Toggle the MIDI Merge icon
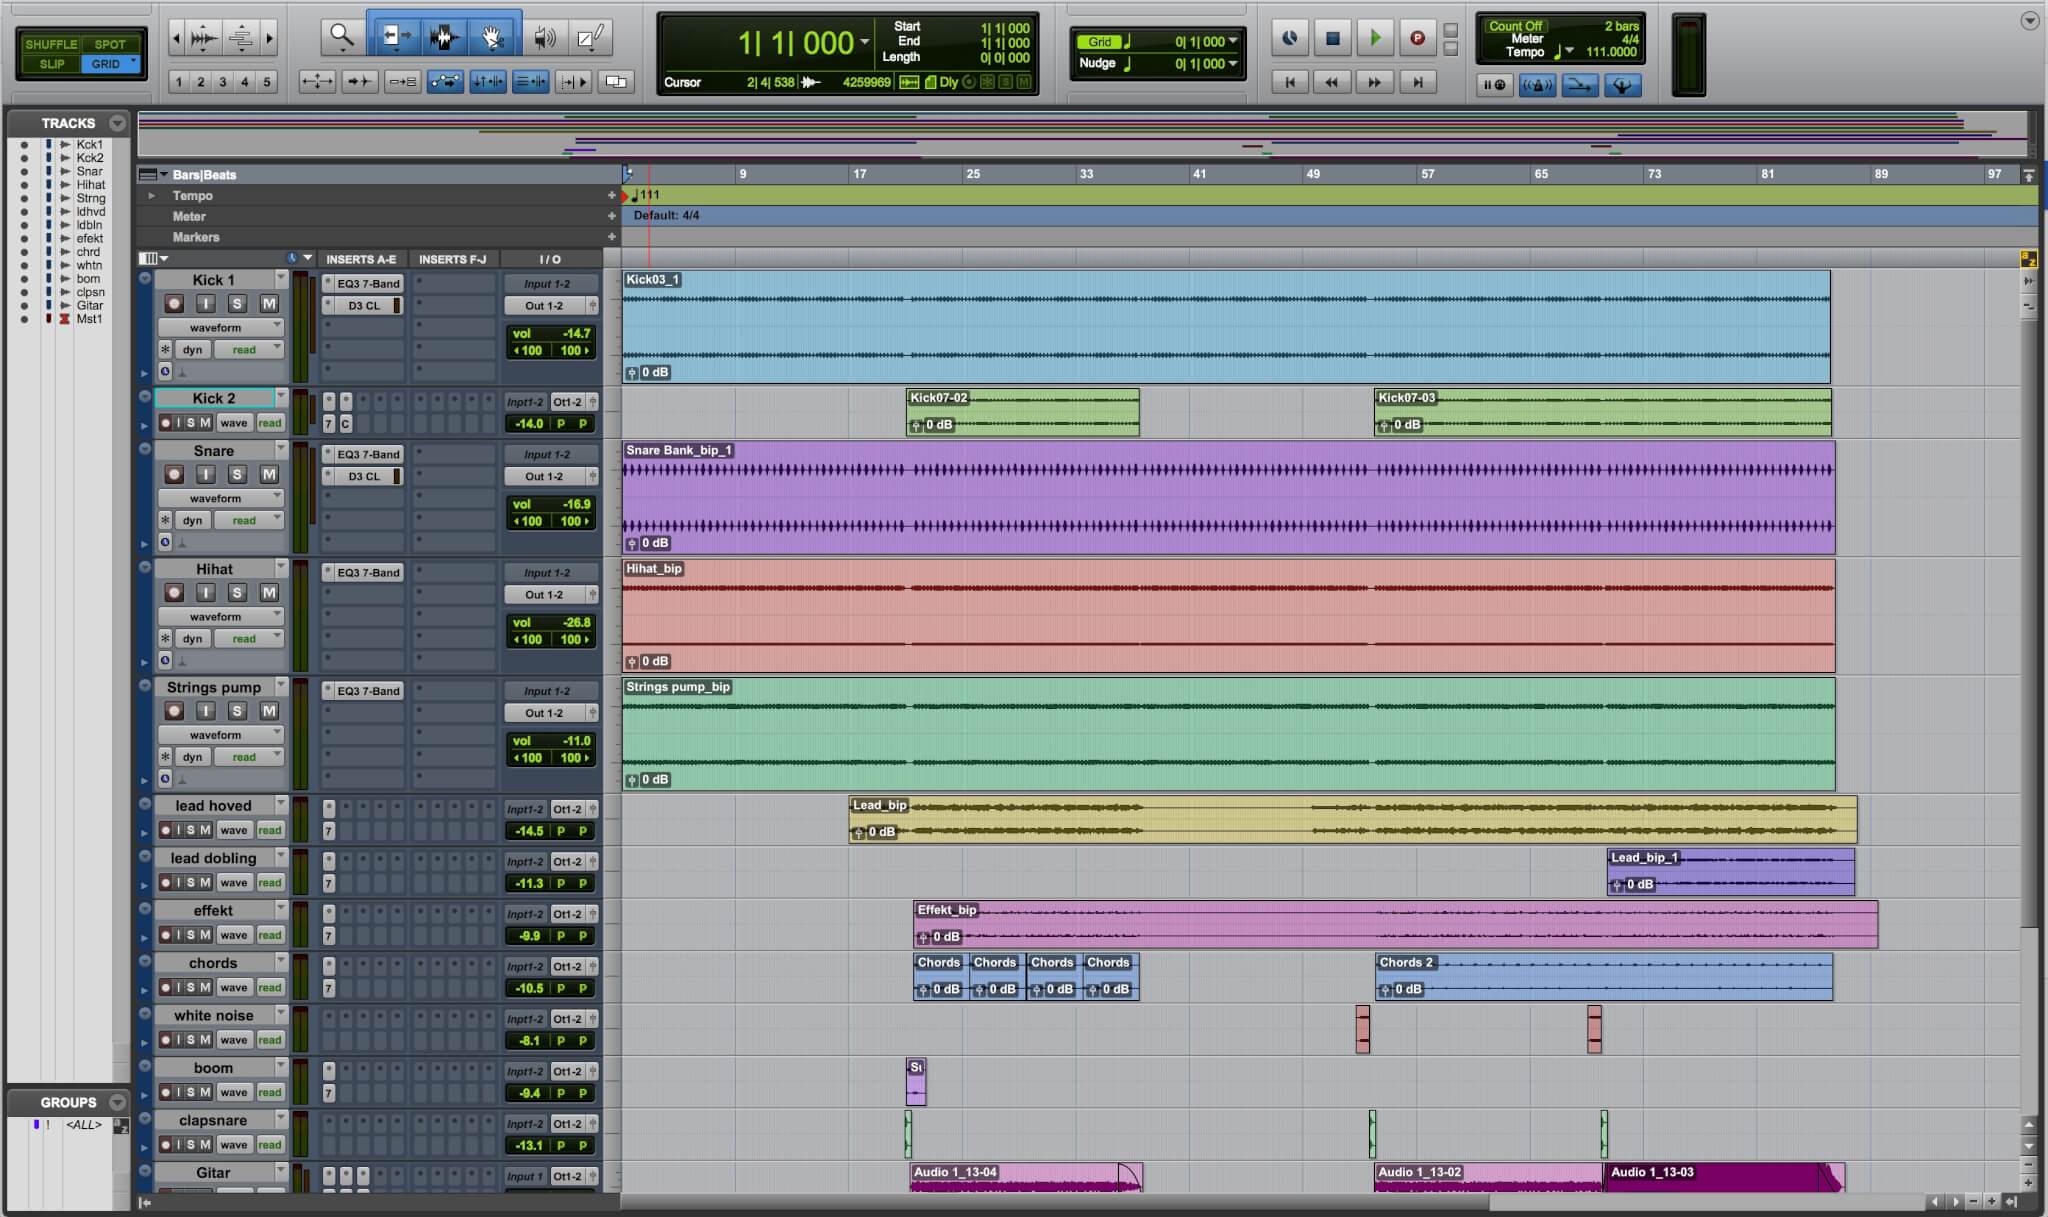Screen dimensions: 2048x1217 (1580, 85)
